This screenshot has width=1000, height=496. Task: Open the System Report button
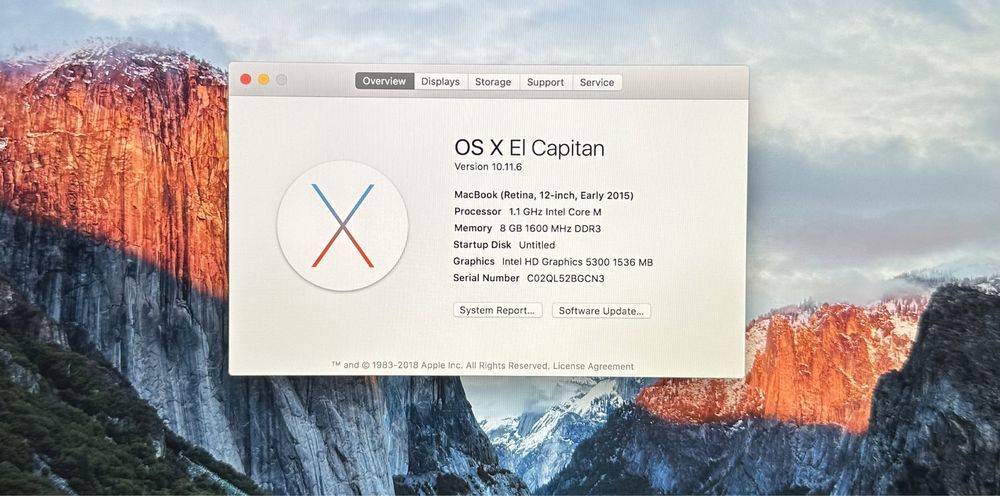(x=497, y=310)
